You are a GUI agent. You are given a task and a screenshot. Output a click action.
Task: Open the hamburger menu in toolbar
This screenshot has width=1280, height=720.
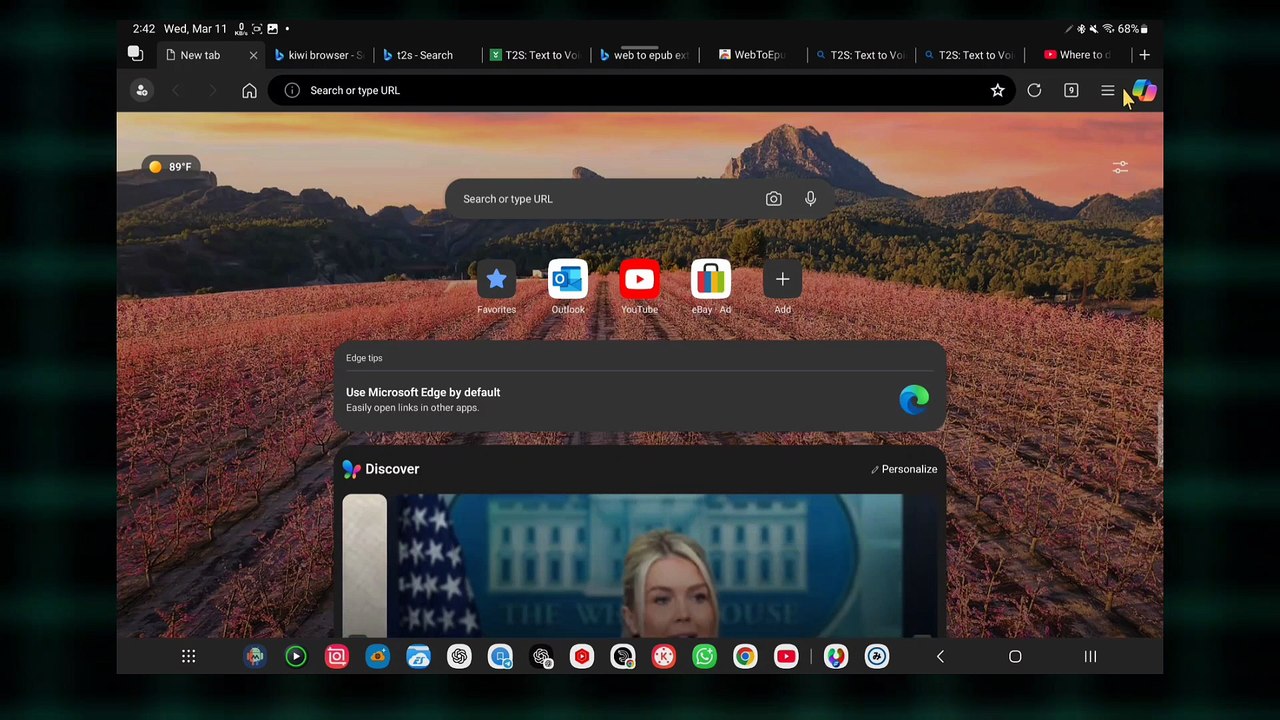[x=1108, y=91]
